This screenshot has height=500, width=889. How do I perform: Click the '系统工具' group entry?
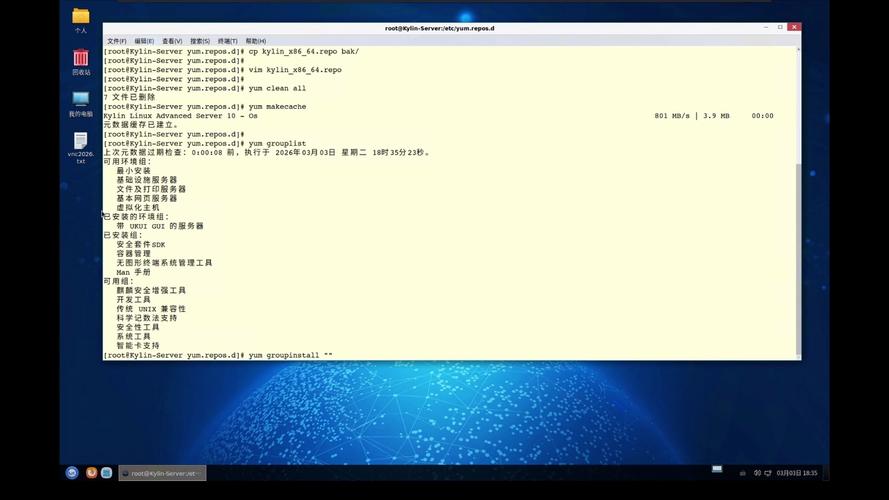[134, 336]
